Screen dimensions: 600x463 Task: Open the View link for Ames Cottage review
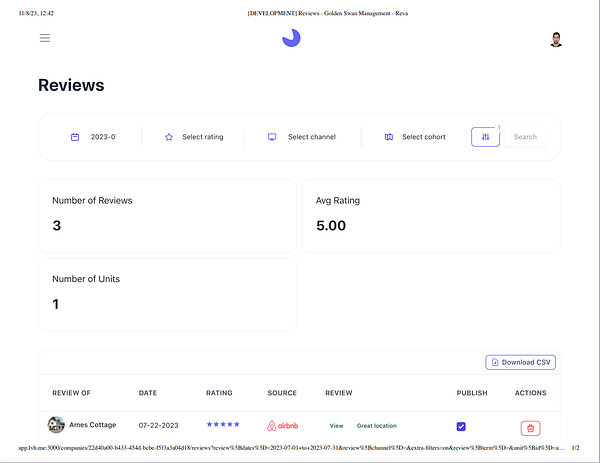(x=336, y=426)
